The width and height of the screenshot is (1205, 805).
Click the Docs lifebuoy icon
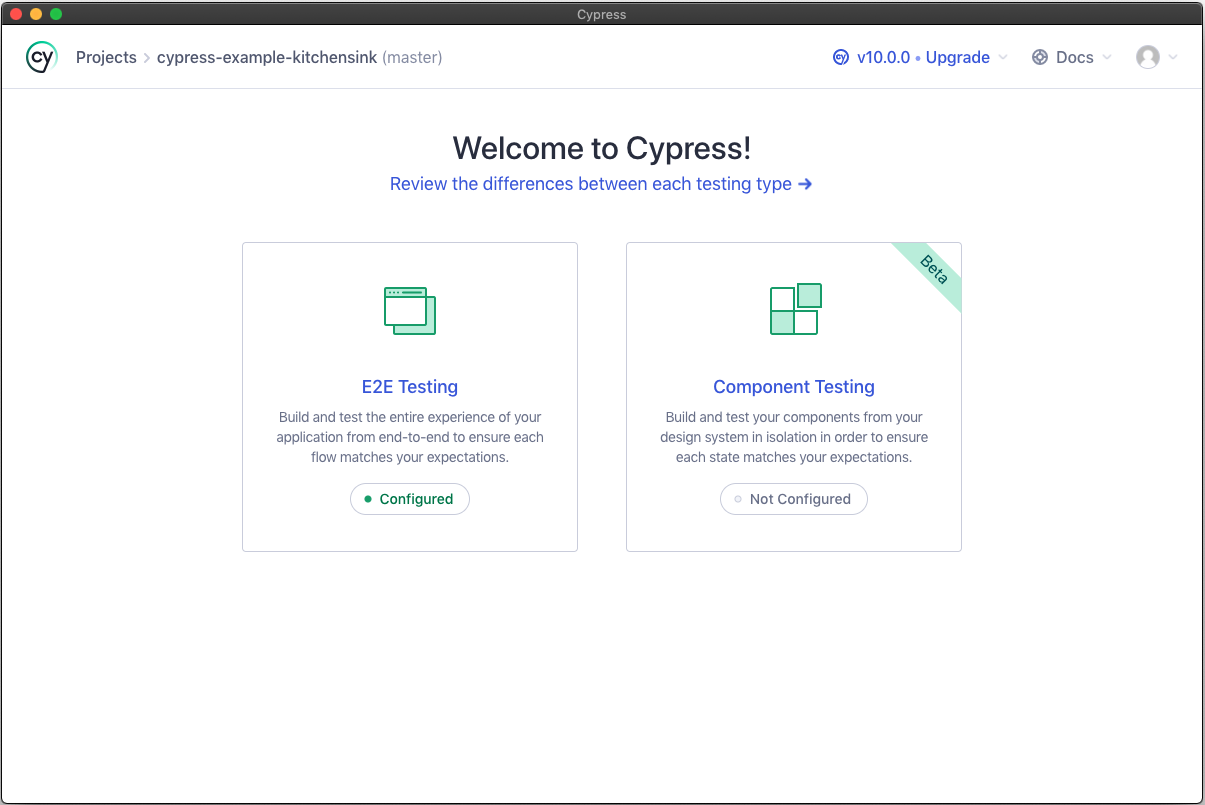click(1040, 58)
